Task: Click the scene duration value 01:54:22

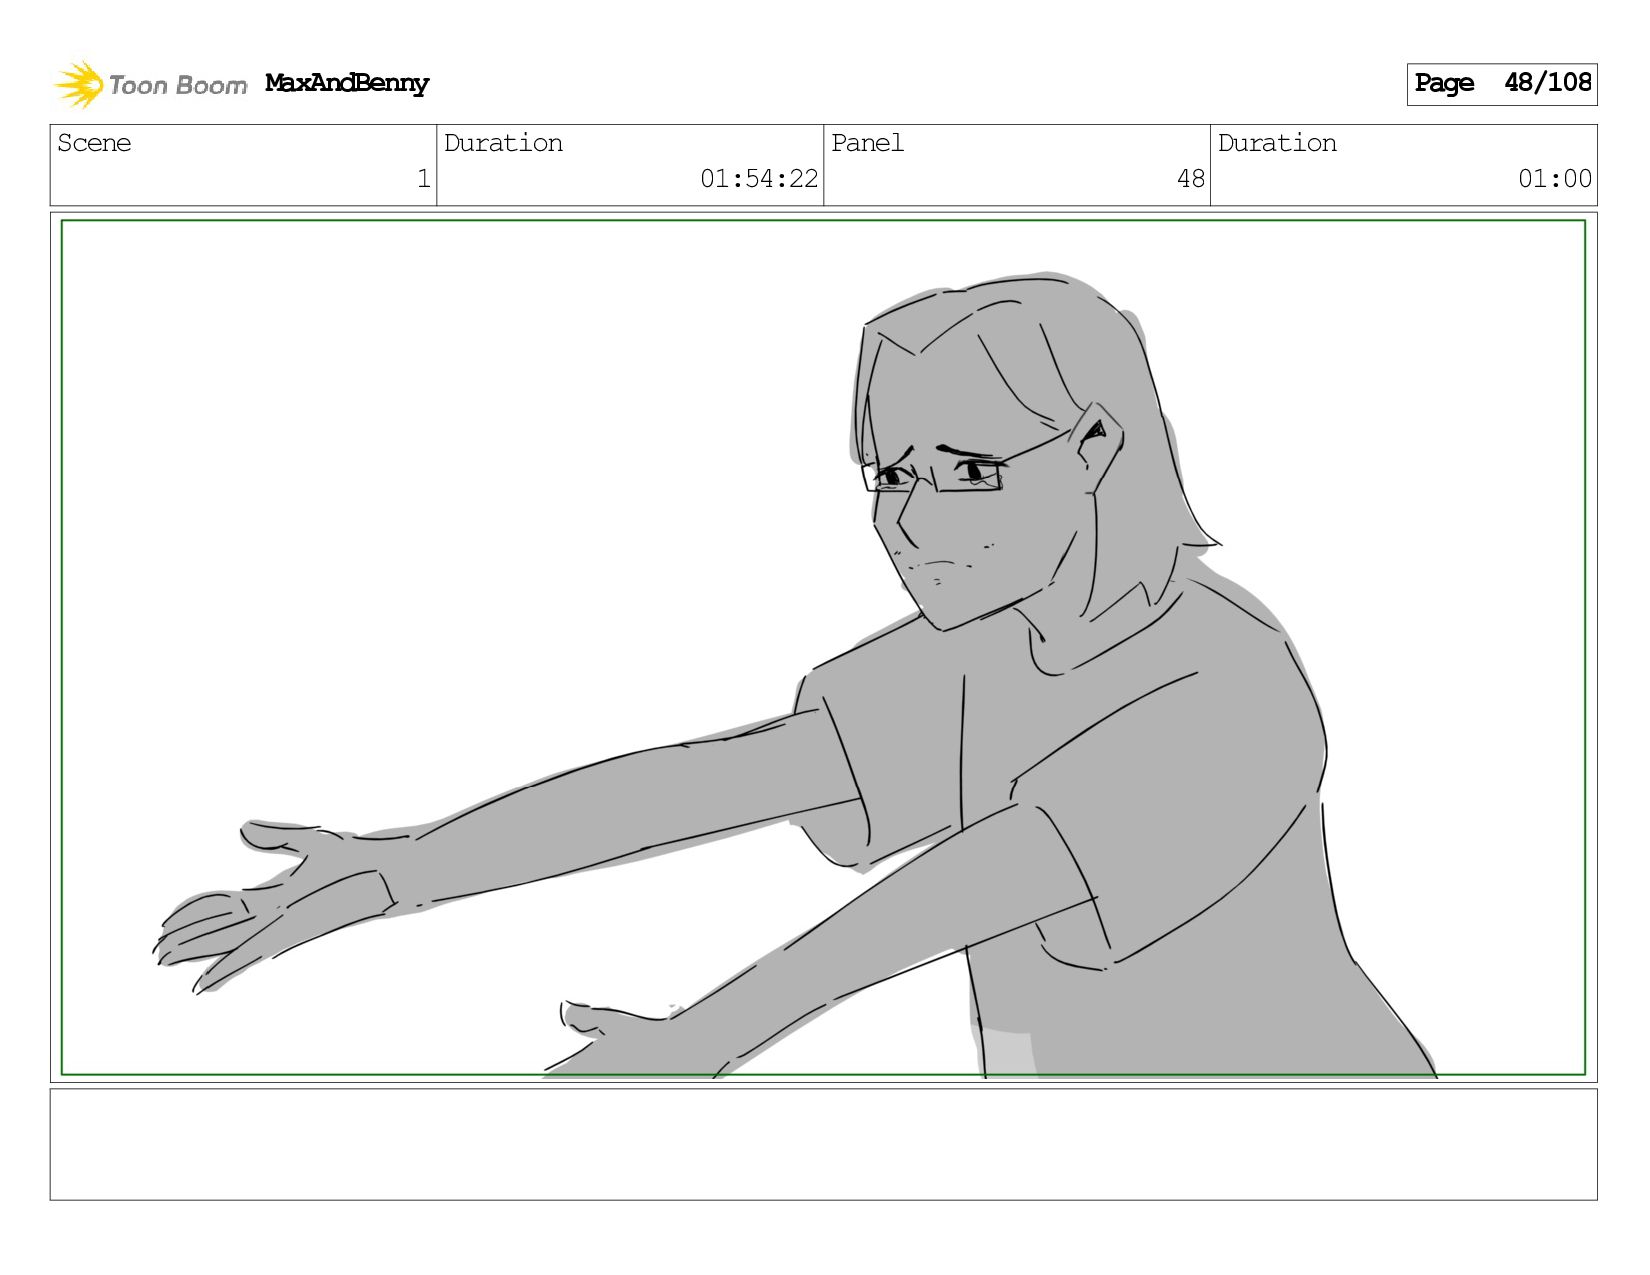Action: point(759,179)
